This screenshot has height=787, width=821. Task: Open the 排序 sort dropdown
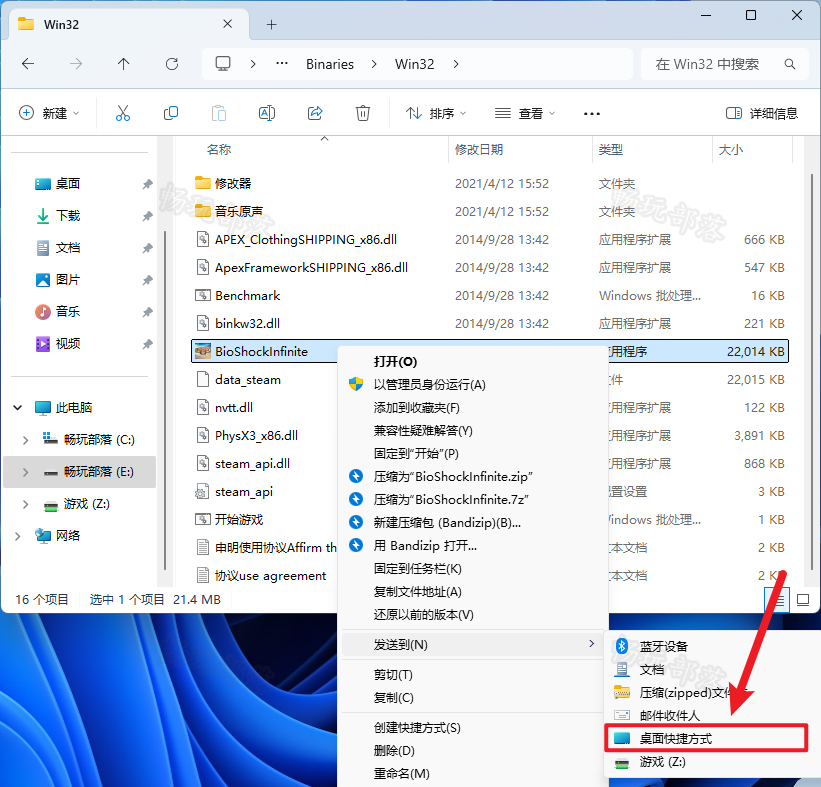pos(436,113)
